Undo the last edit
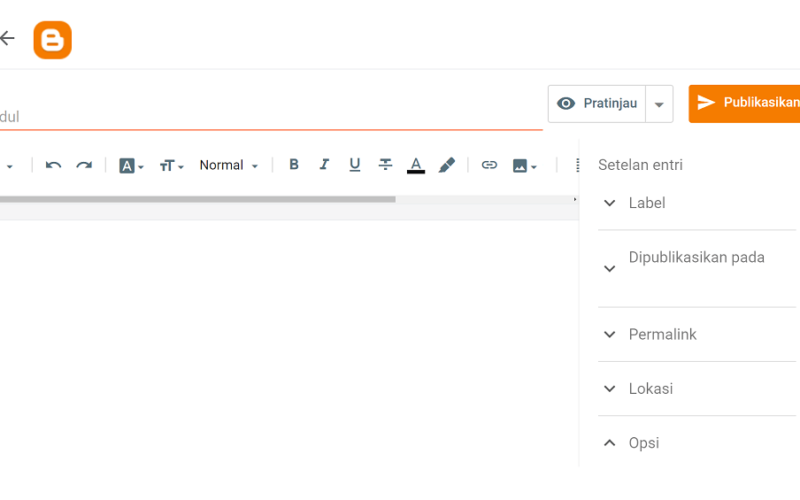This screenshot has height=500, width=800. 53,165
